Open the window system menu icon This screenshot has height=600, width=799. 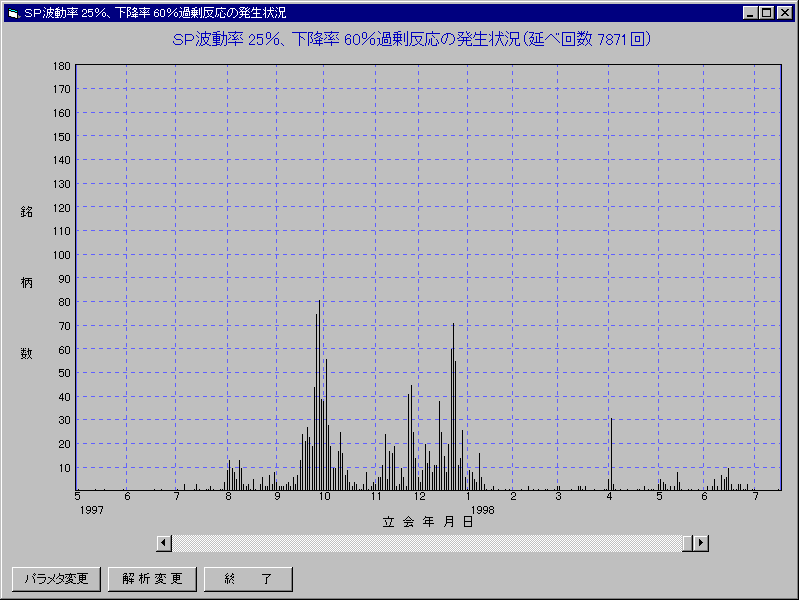12,13
